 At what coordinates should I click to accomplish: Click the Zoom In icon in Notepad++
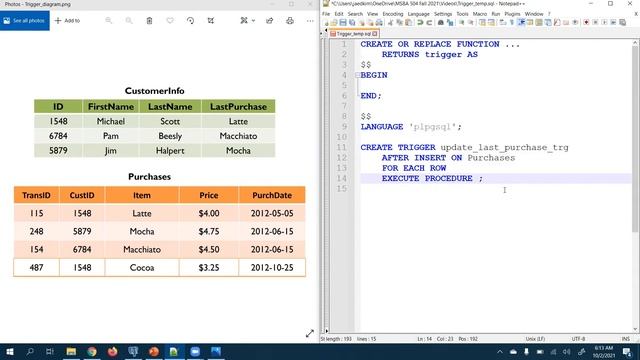tap(462, 22)
